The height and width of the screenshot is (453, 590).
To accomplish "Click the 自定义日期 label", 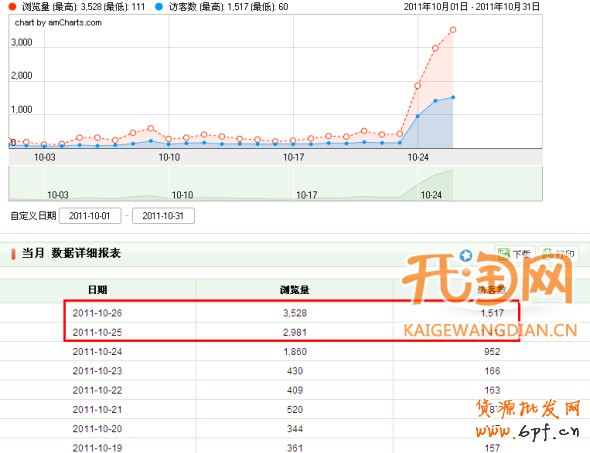I will (x=33, y=216).
